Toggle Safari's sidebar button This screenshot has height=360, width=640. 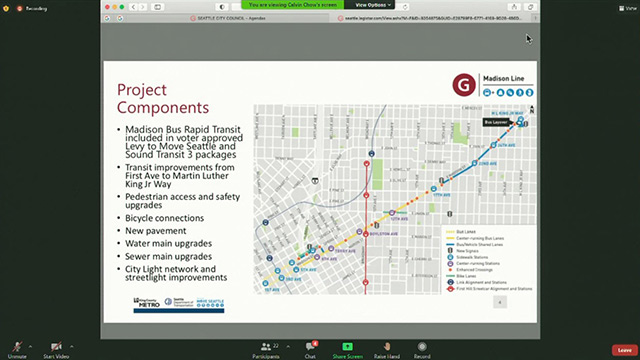pyautogui.click(x=158, y=7)
